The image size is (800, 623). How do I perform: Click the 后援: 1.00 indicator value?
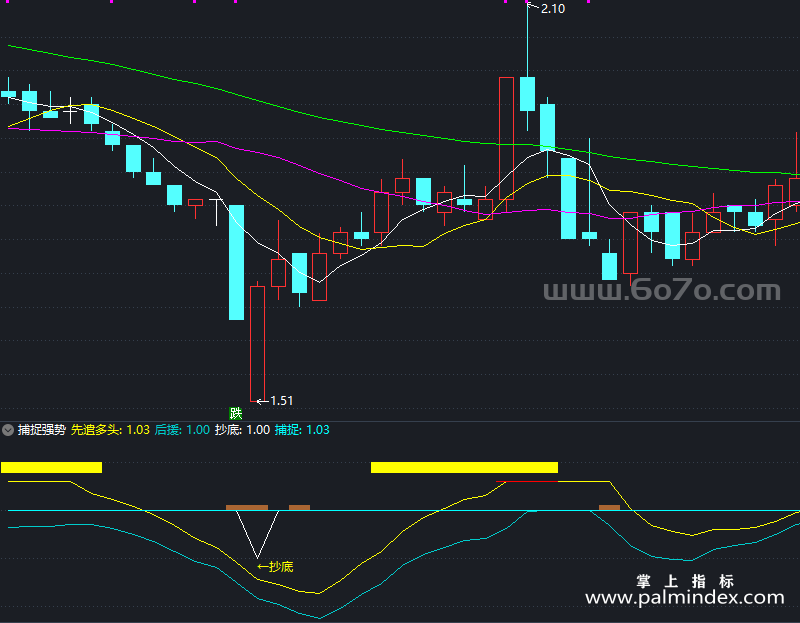pyautogui.click(x=182, y=430)
